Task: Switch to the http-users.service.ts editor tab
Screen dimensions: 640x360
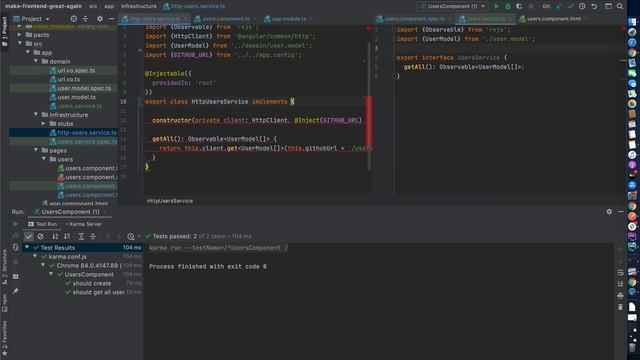Action: click(154, 19)
